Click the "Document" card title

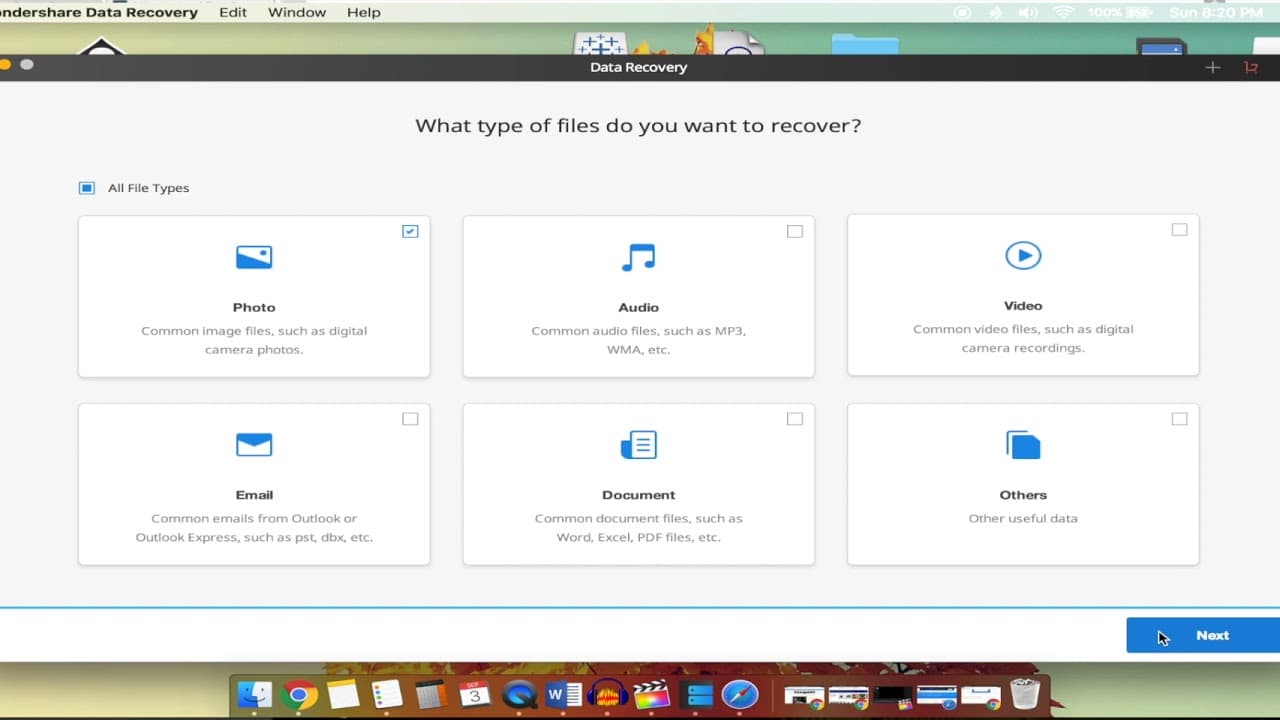[638, 495]
